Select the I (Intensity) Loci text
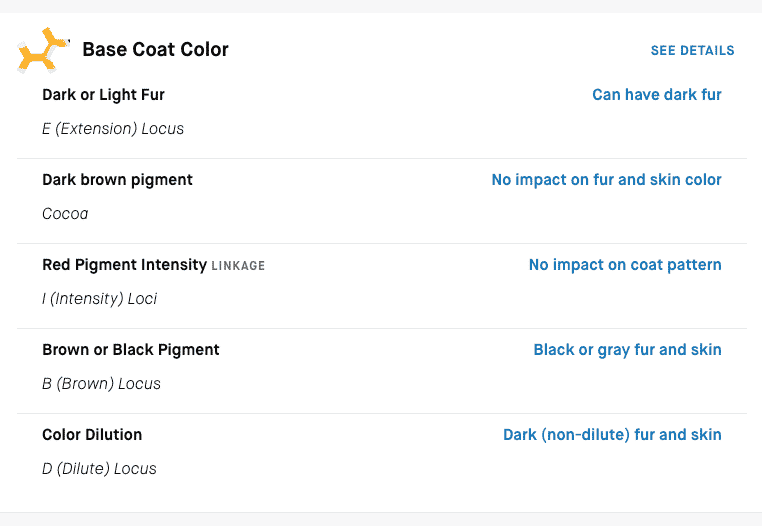 [100, 298]
